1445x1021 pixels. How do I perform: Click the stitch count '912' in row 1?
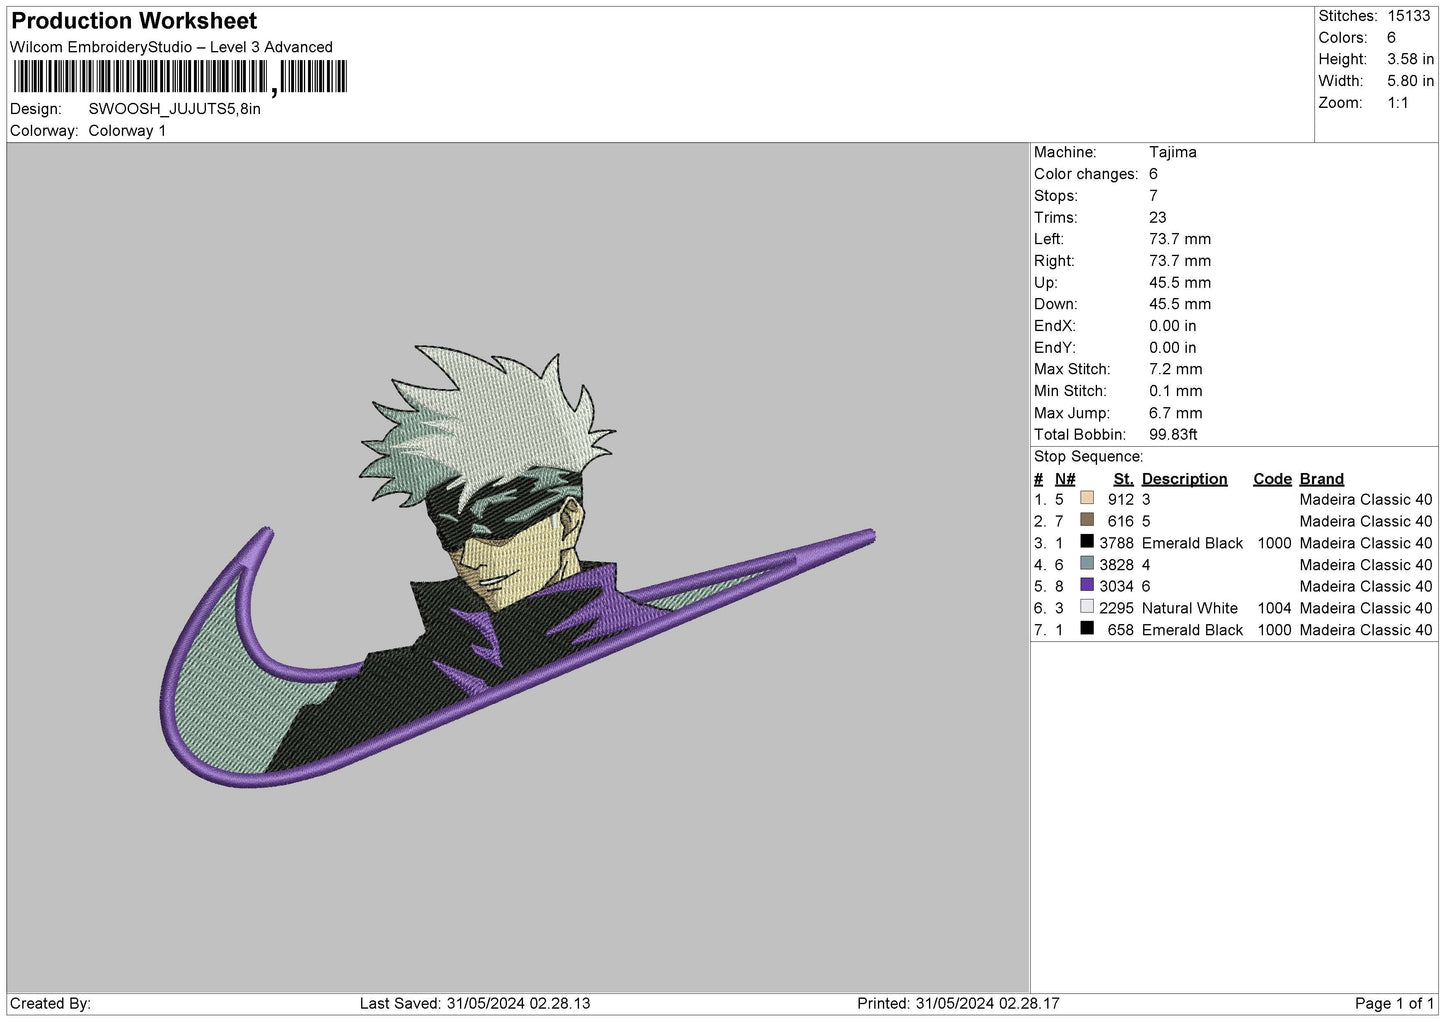1120,500
